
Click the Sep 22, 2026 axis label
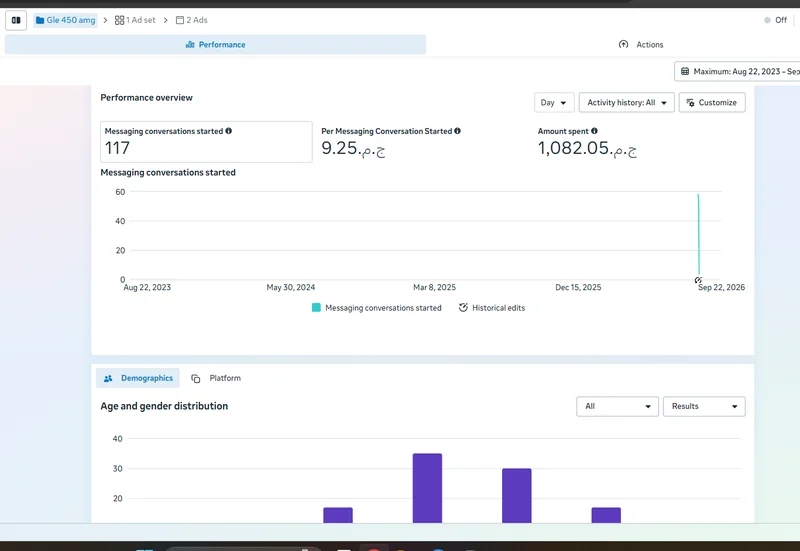(x=721, y=287)
